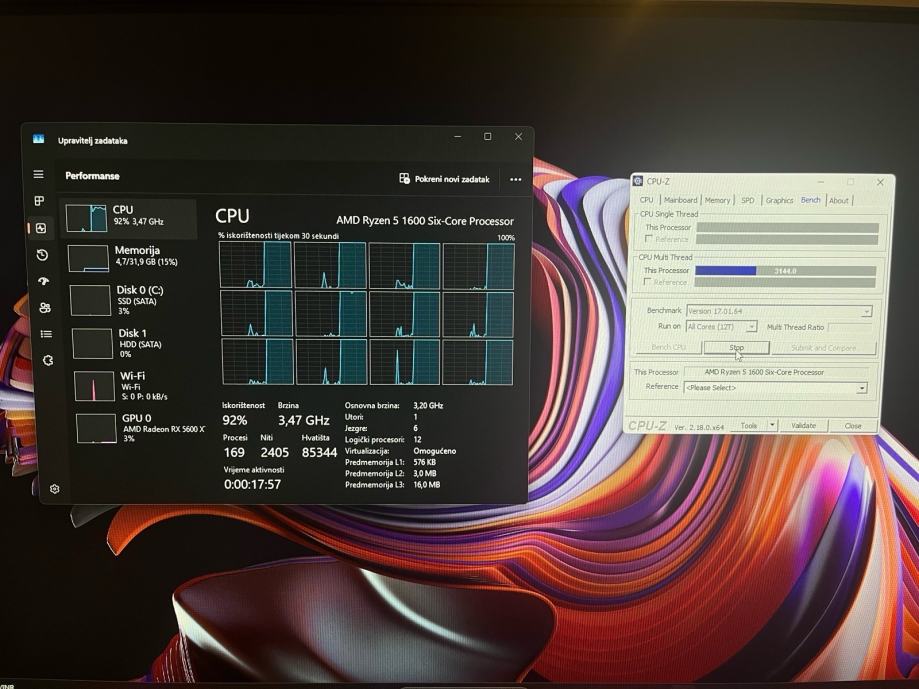Viewport: 919px width, 689px height.
Task: Open App history icon in Task Manager sidebar
Action: click(42, 255)
